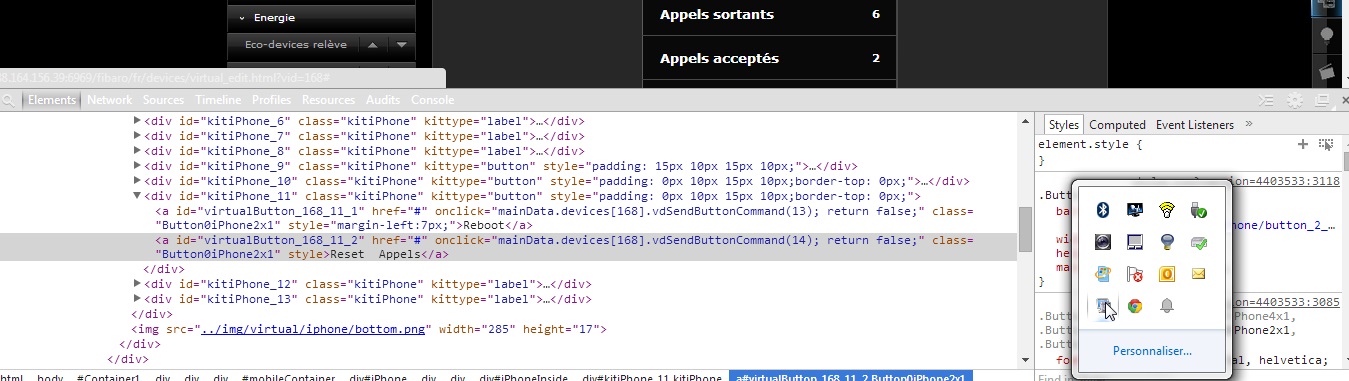
Task: Click the Outlook tray icon
Action: tap(1166, 274)
